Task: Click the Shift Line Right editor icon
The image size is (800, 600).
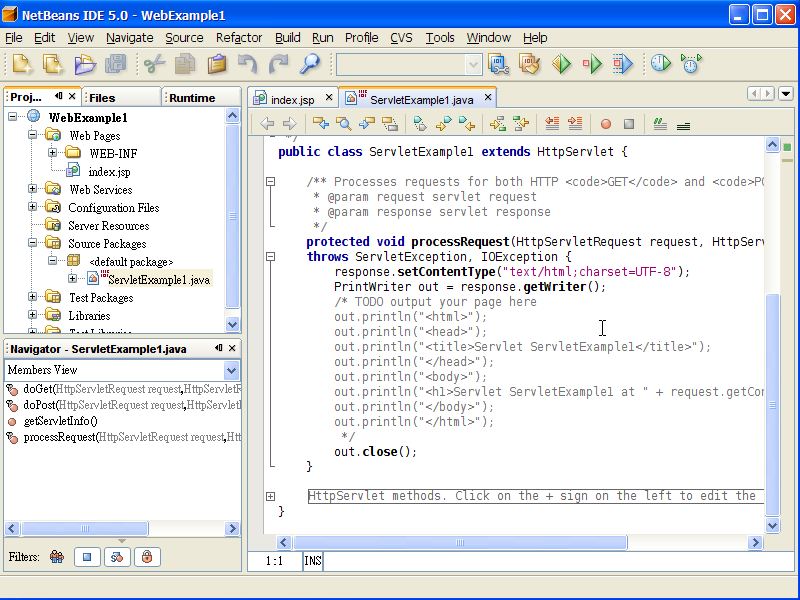Action: pyautogui.click(x=575, y=123)
